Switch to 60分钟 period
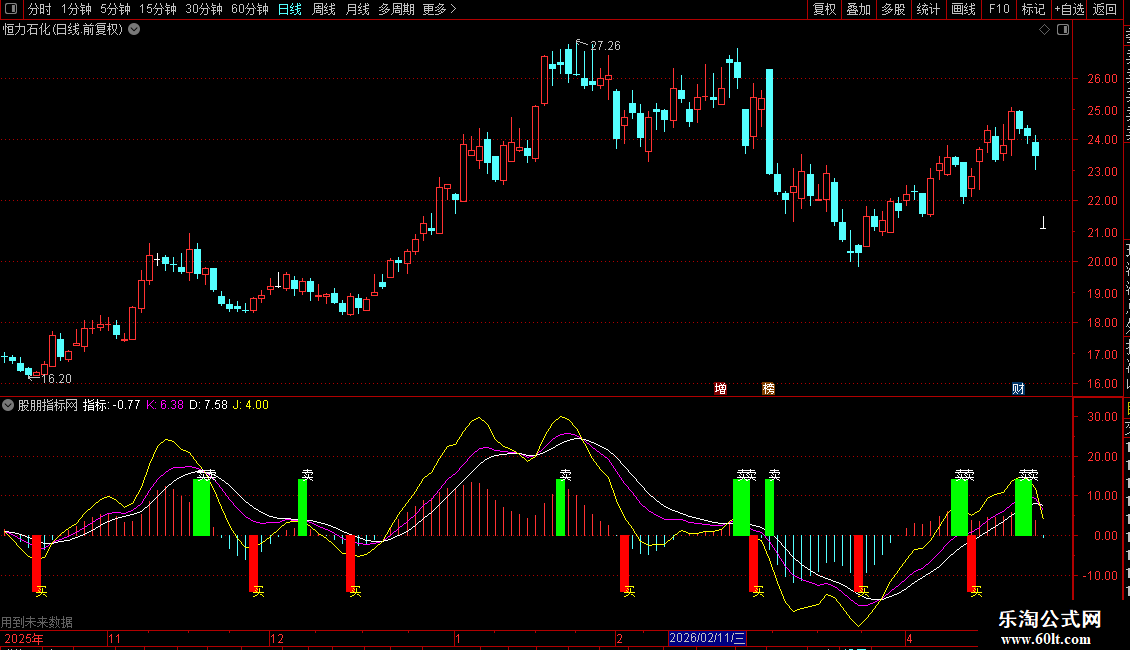 pyautogui.click(x=250, y=9)
